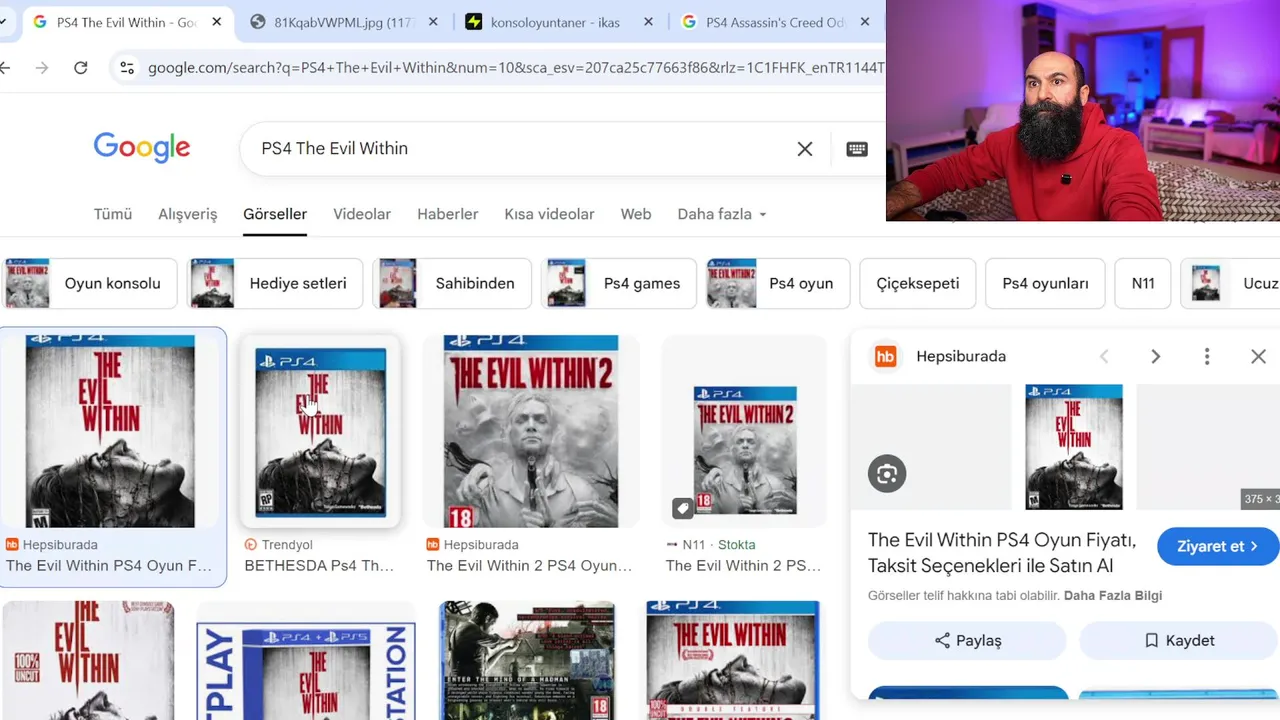Select the Görseller search tab

tap(275, 214)
